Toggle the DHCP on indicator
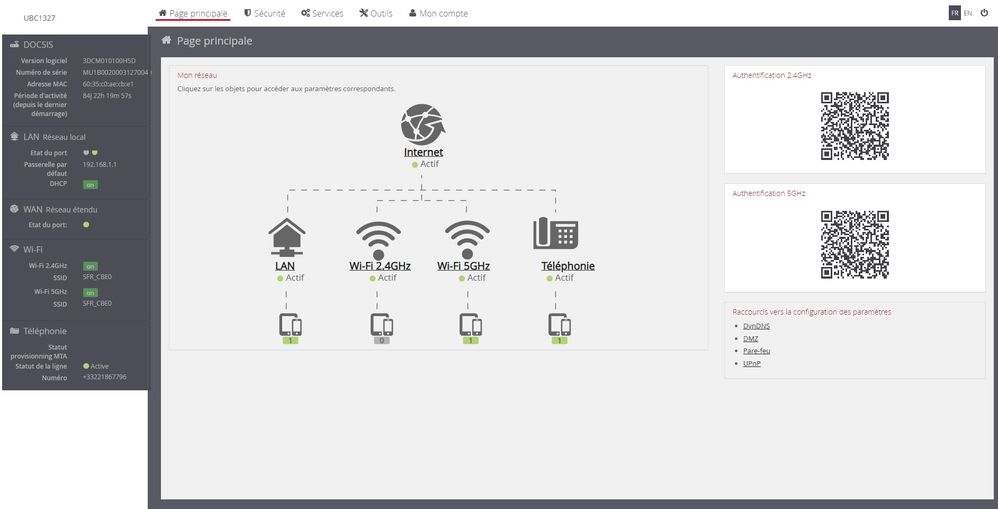 click(90, 185)
